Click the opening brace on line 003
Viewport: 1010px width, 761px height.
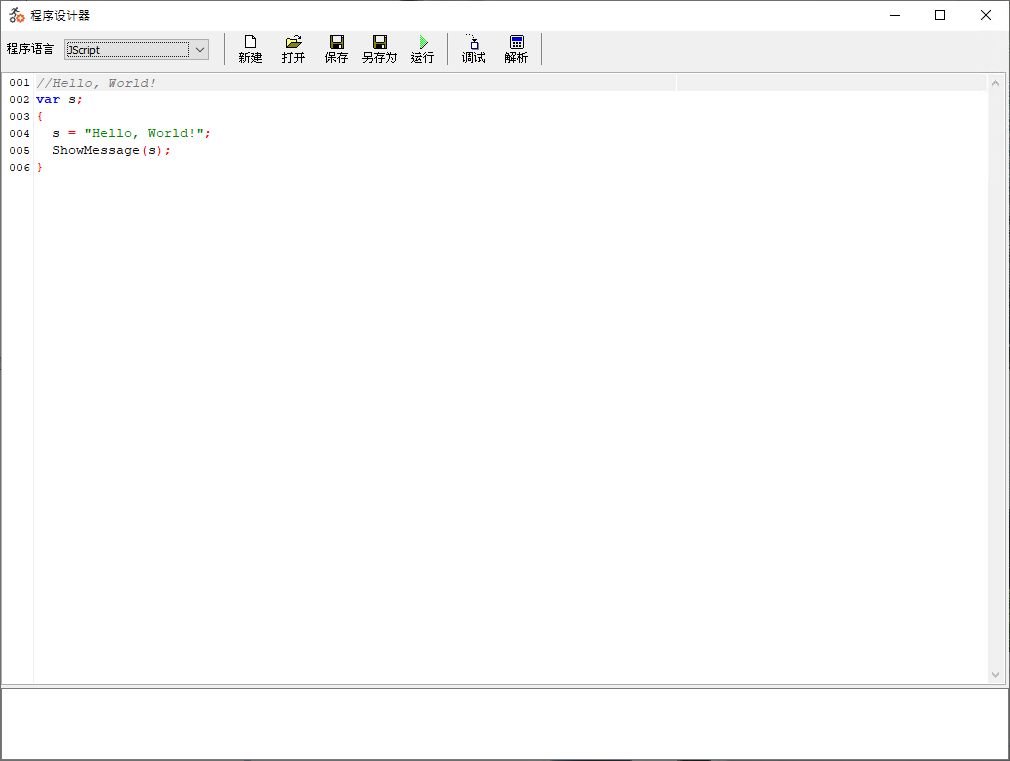[x=39, y=117]
